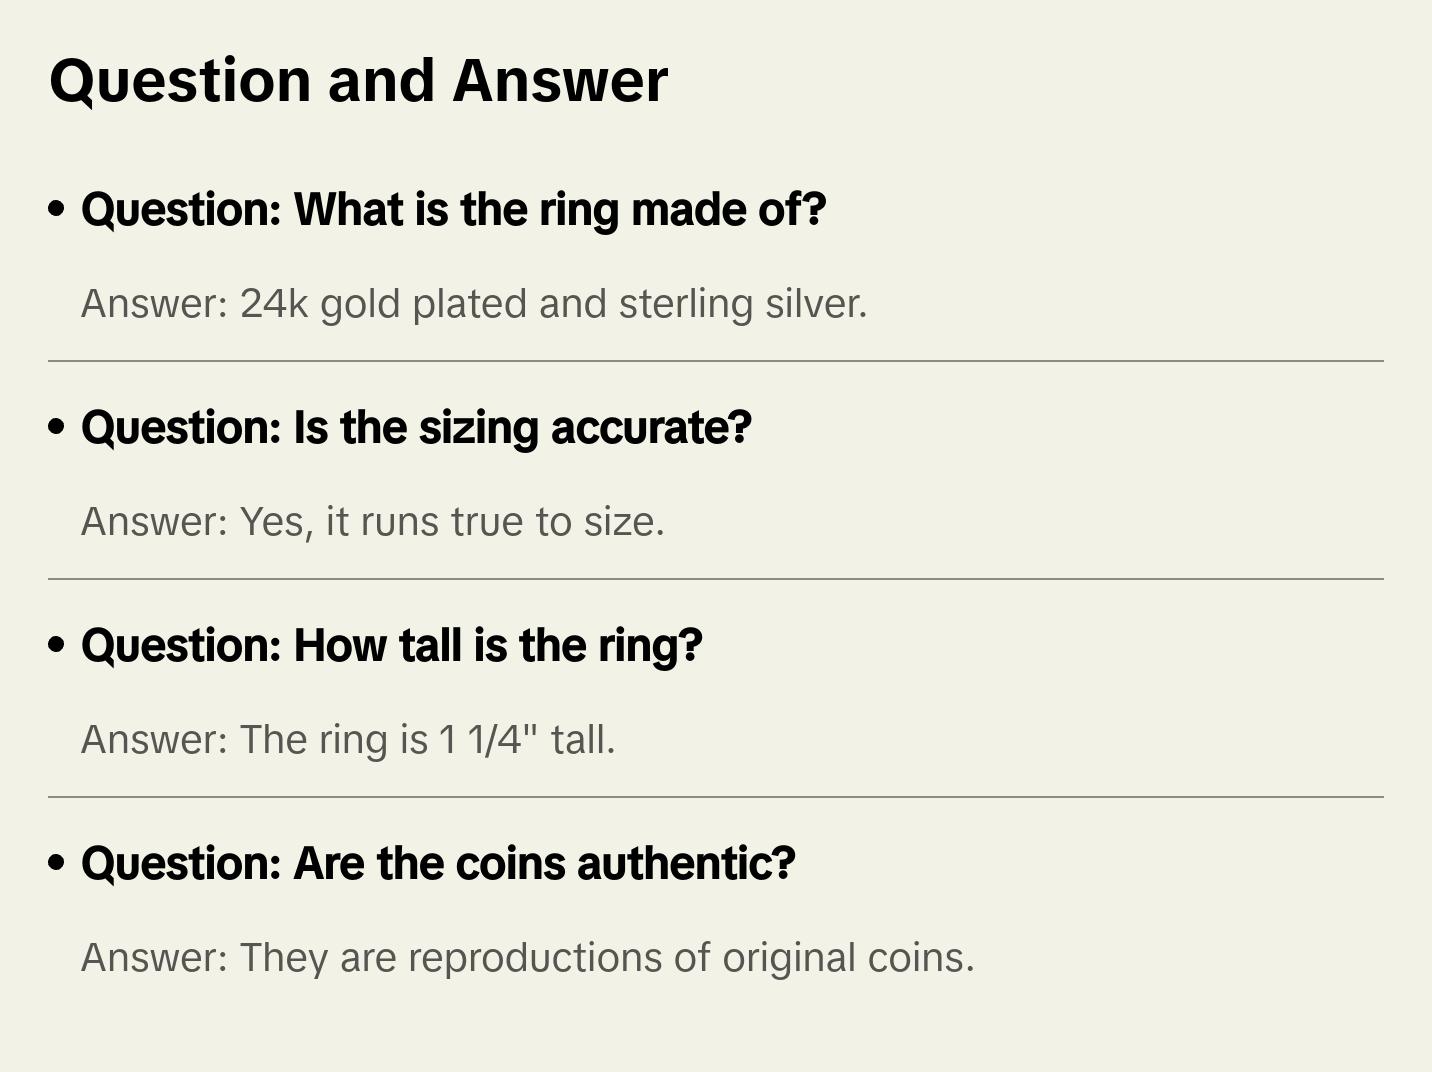Click divider line below the true to size answer

[x=715, y=579]
